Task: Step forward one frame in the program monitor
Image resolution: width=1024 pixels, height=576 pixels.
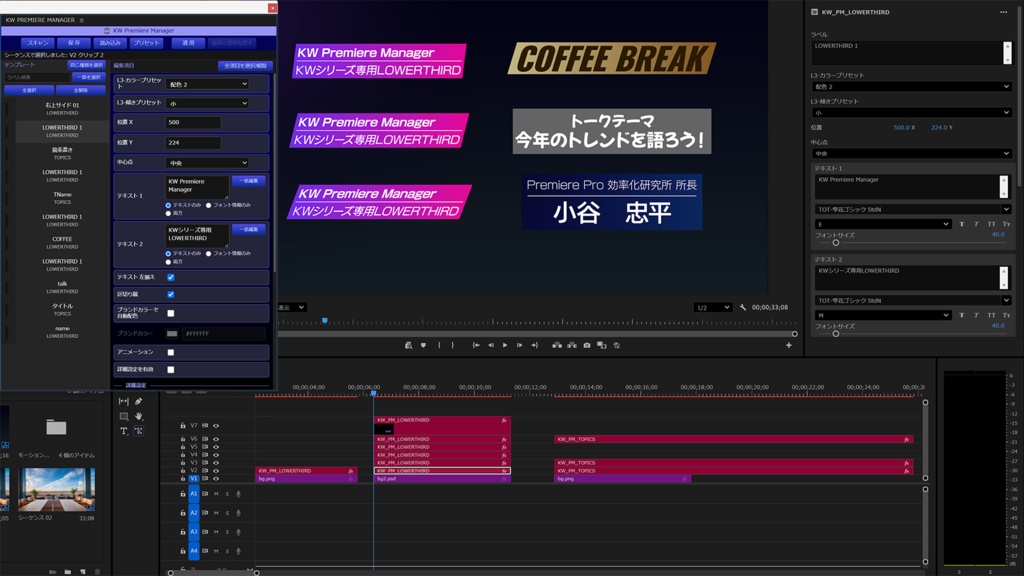Action: tap(519, 345)
